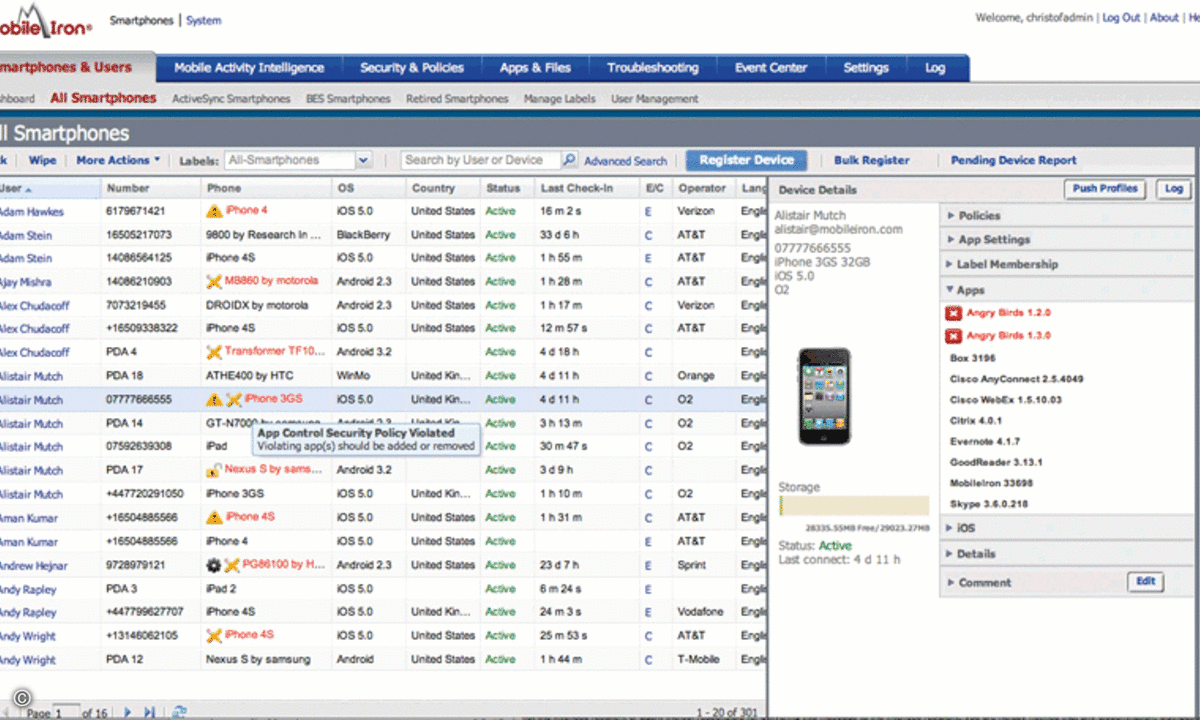Open the Settings tab
This screenshot has height=720, width=1200.
(866, 68)
